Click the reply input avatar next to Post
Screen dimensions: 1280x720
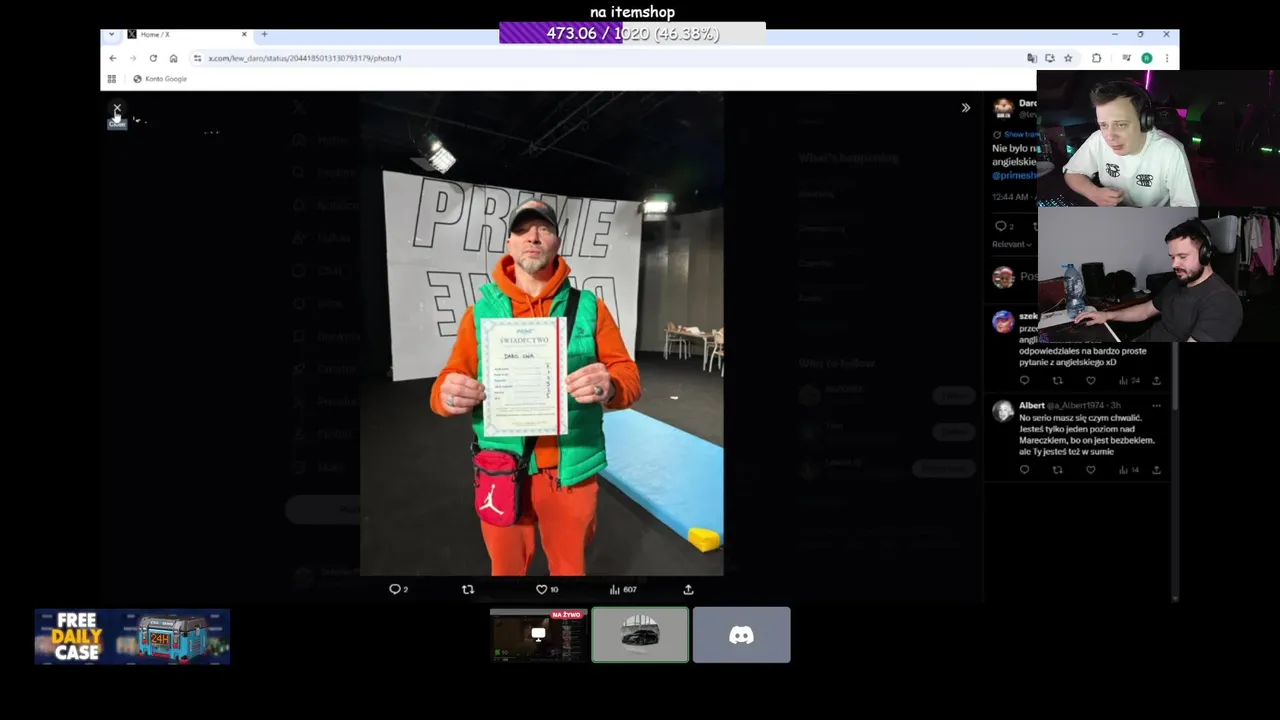tap(1003, 277)
